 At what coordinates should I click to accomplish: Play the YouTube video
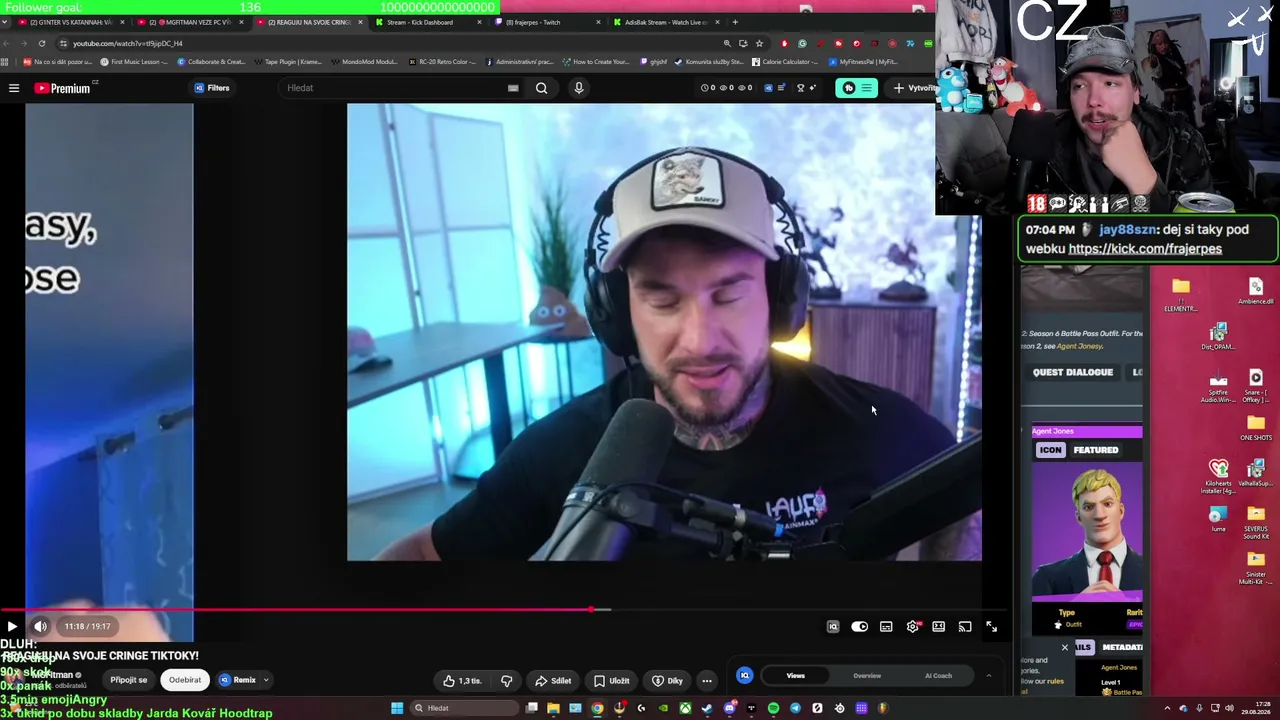click(x=12, y=627)
